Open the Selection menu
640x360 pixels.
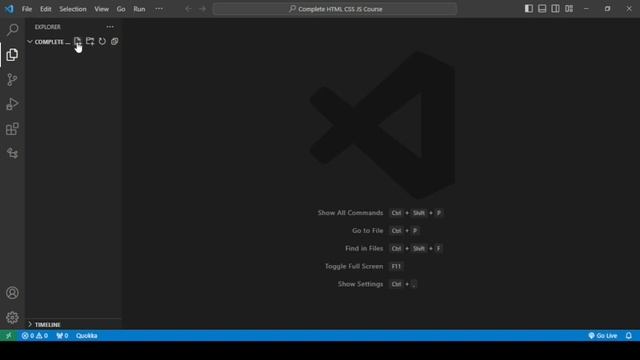[73, 9]
